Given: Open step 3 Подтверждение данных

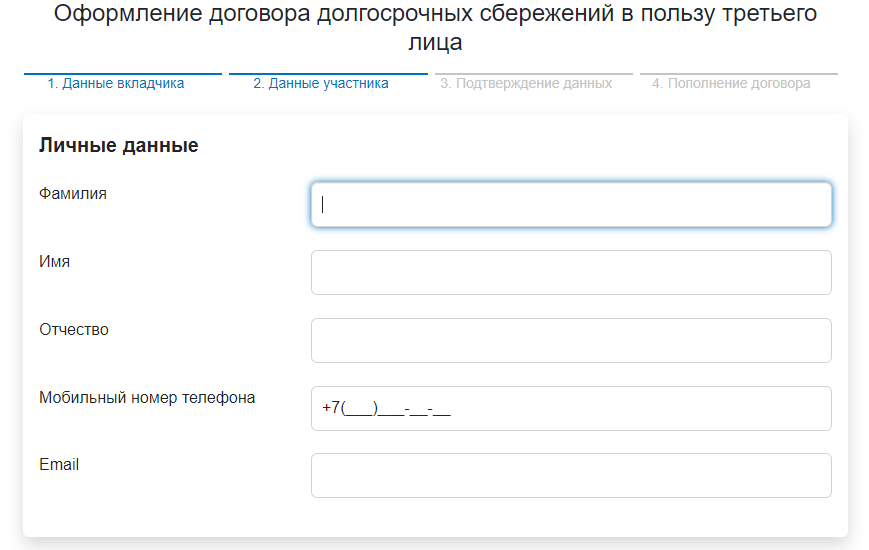Looking at the screenshot, I should coord(526,83).
